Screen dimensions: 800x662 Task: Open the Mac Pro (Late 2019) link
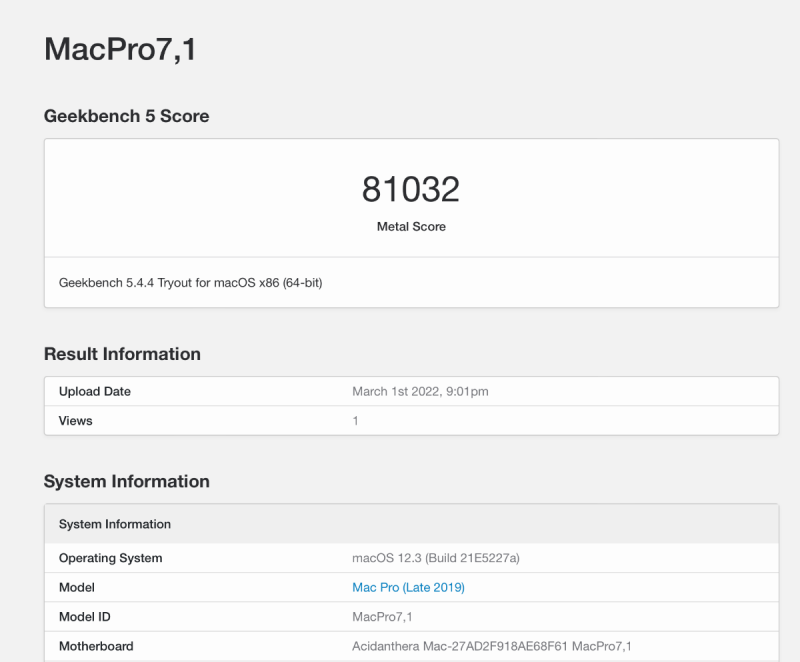pos(408,588)
